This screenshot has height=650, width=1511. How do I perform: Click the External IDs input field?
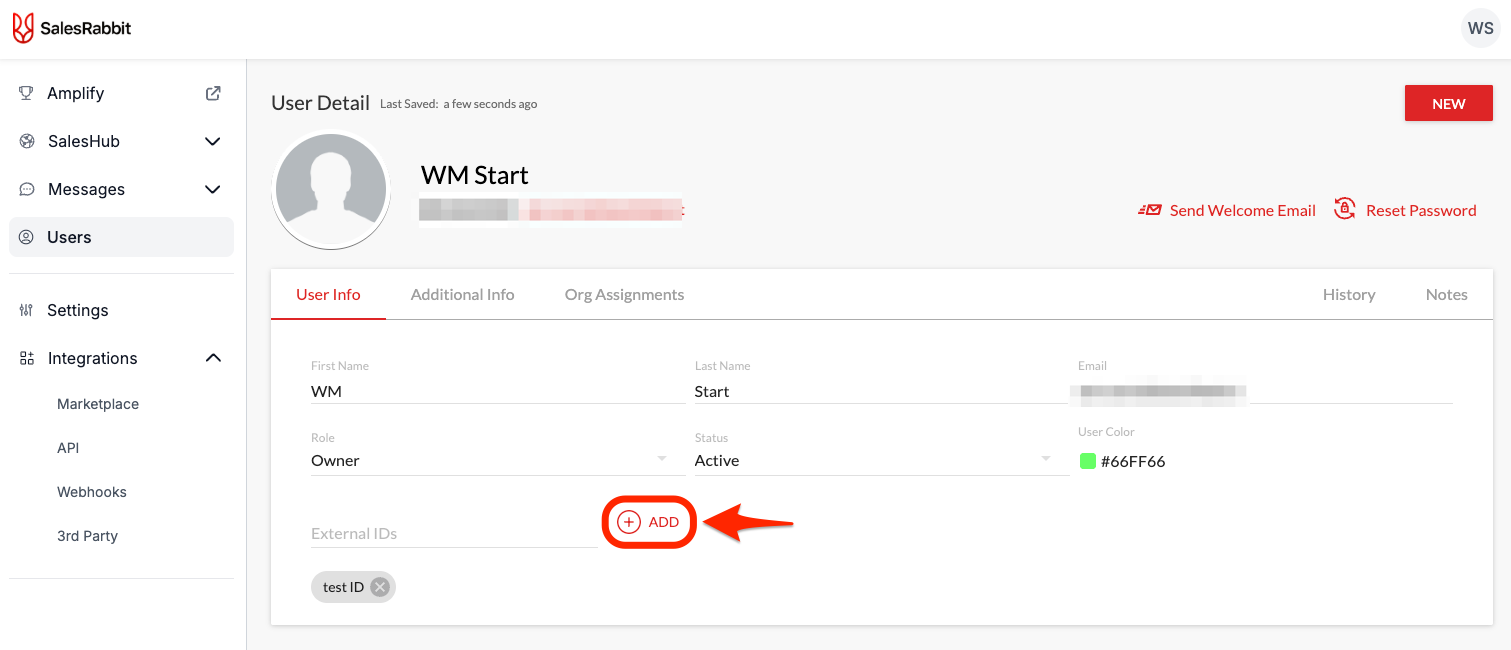pos(454,533)
